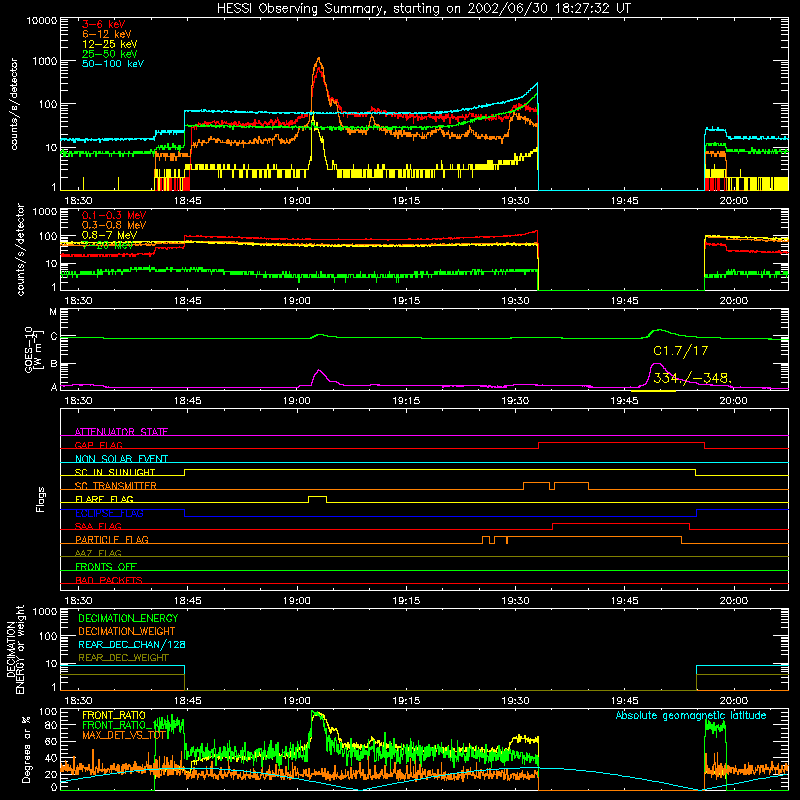Click the Degrees or % axis label
The height and width of the screenshot is (800, 800).
(x=26, y=750)
